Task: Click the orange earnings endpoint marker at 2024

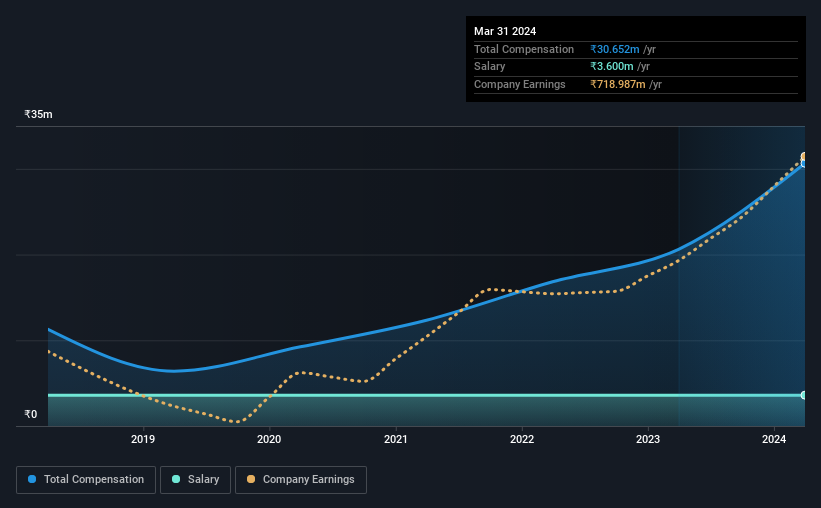Action: point(803,157)
